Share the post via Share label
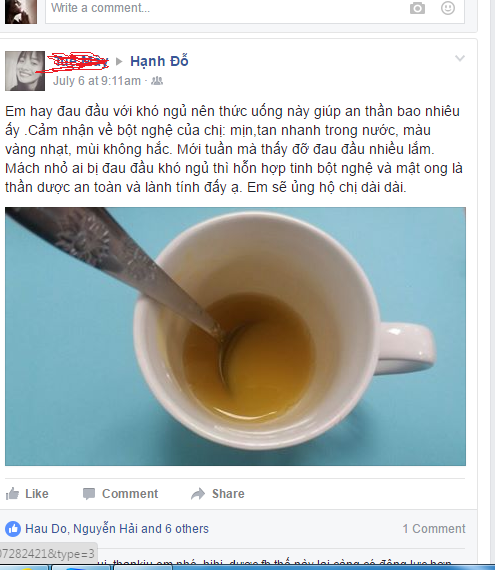Screen dimensions: 495x570 click(228, 494)
